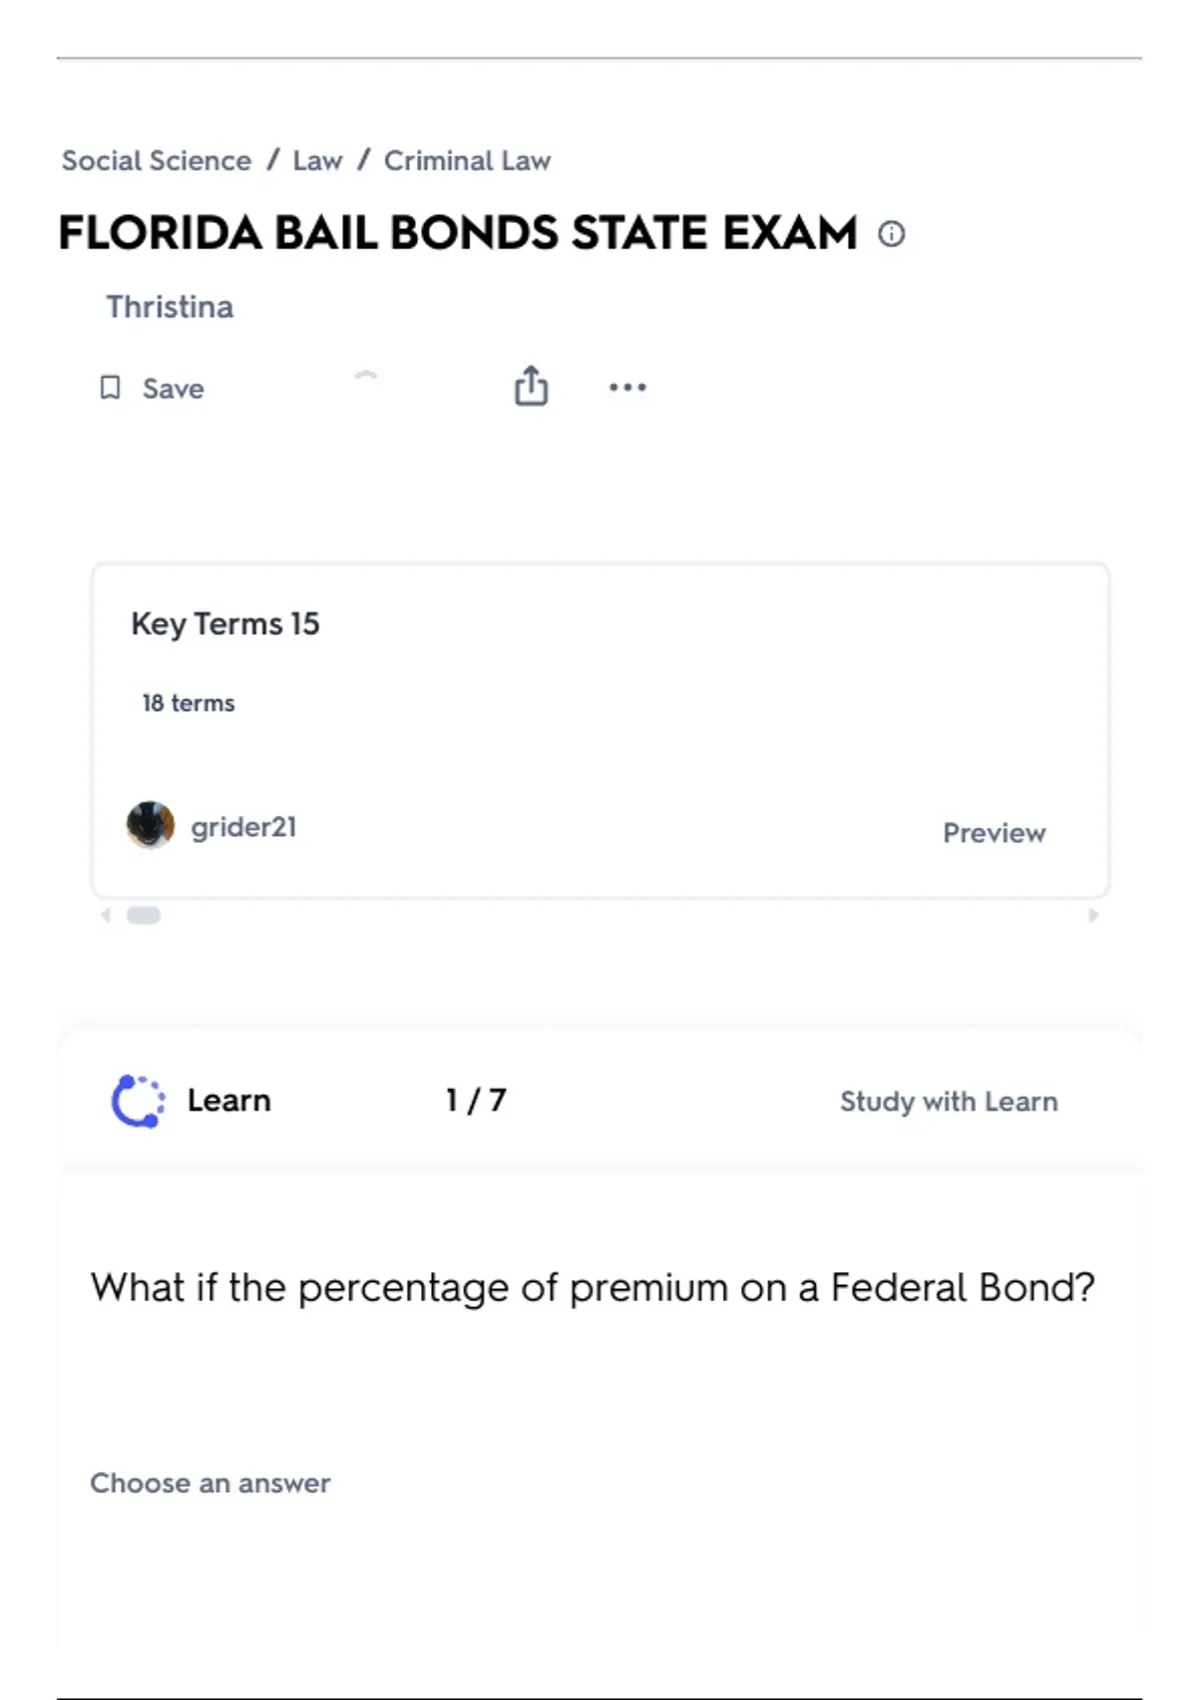This screenshot has height=1700, width=1200.
Task: Navigate to the Criminal Law breadcrumb
Action: [x=467, y=161]
